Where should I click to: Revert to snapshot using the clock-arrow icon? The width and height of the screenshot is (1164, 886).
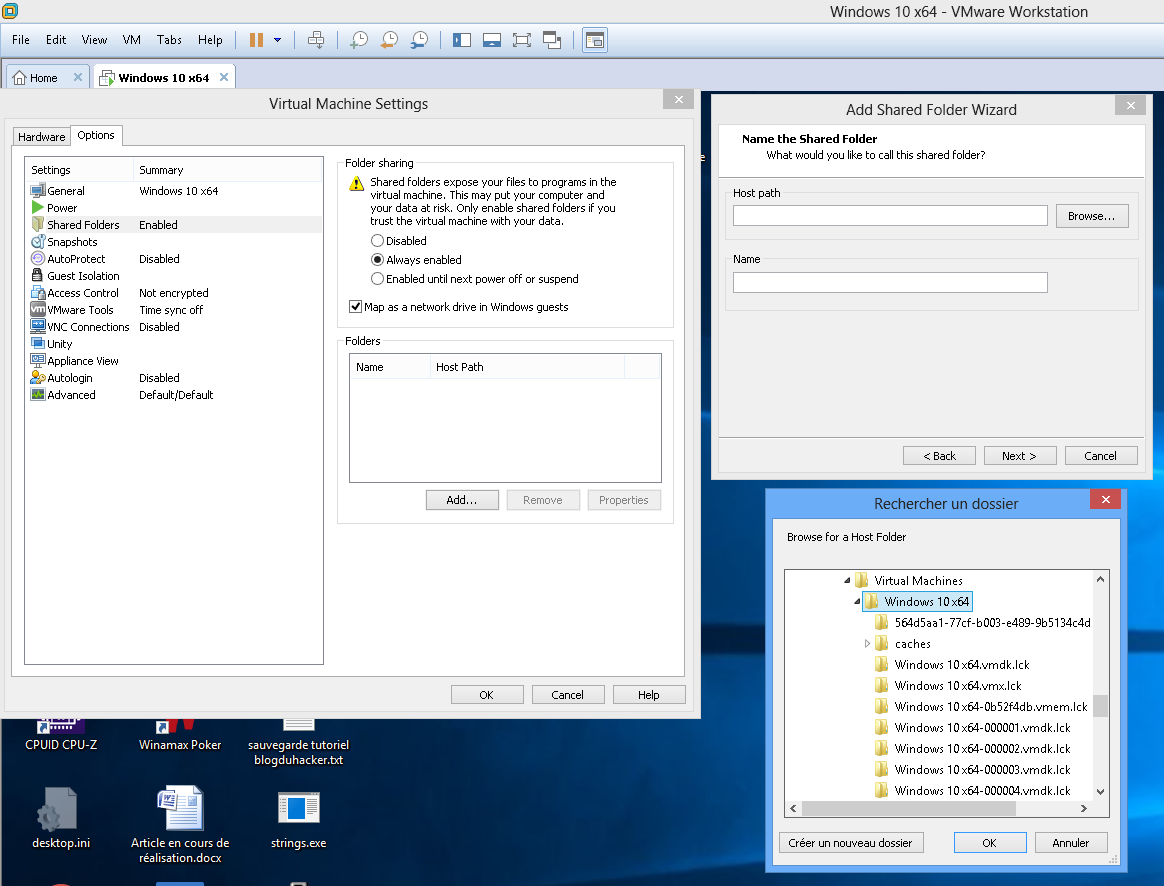pyautogui.click(x=389, y=40)
